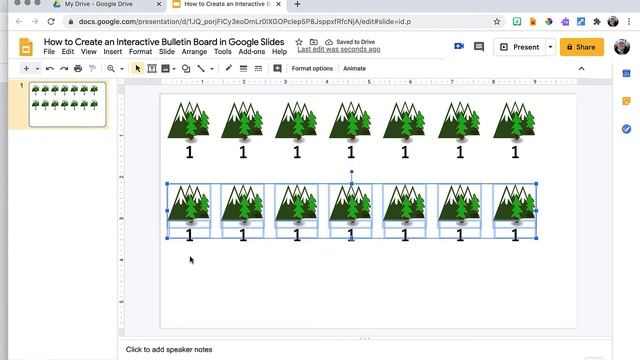Undo the last action
The height and width of the screenshot is (360, 640).
click(x=50, y=69)
